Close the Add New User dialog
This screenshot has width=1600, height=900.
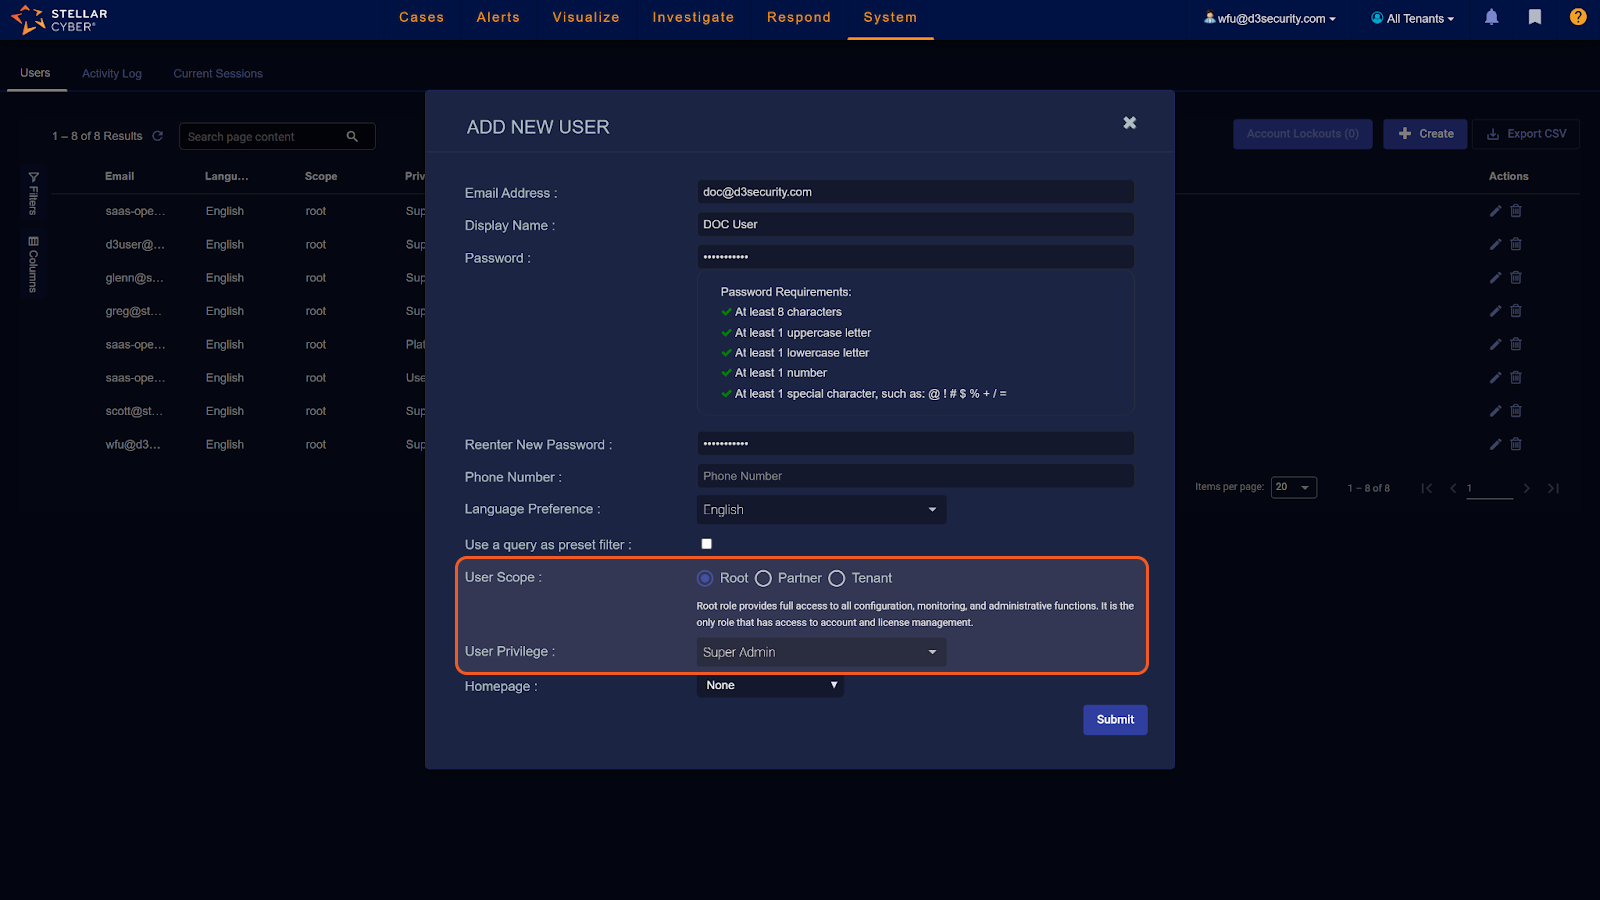(x=1129, y=123)
